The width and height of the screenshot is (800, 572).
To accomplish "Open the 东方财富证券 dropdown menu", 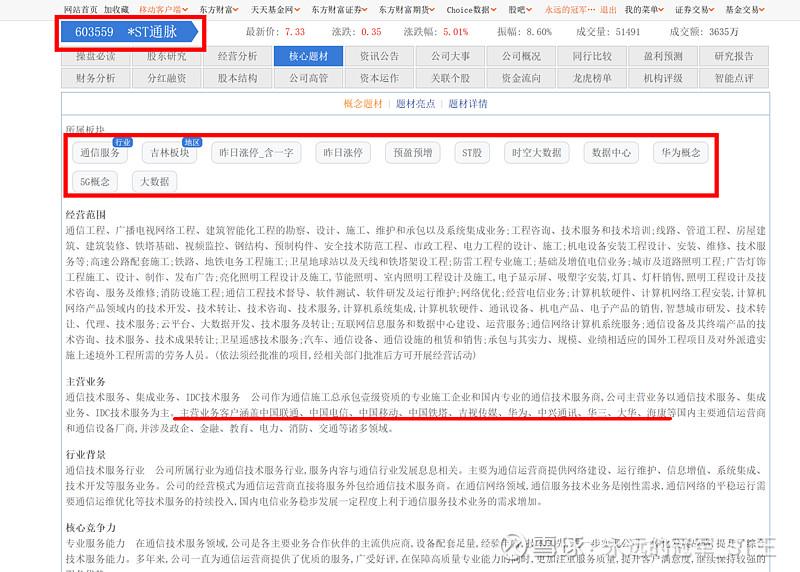I will click(x=339, y=10).
